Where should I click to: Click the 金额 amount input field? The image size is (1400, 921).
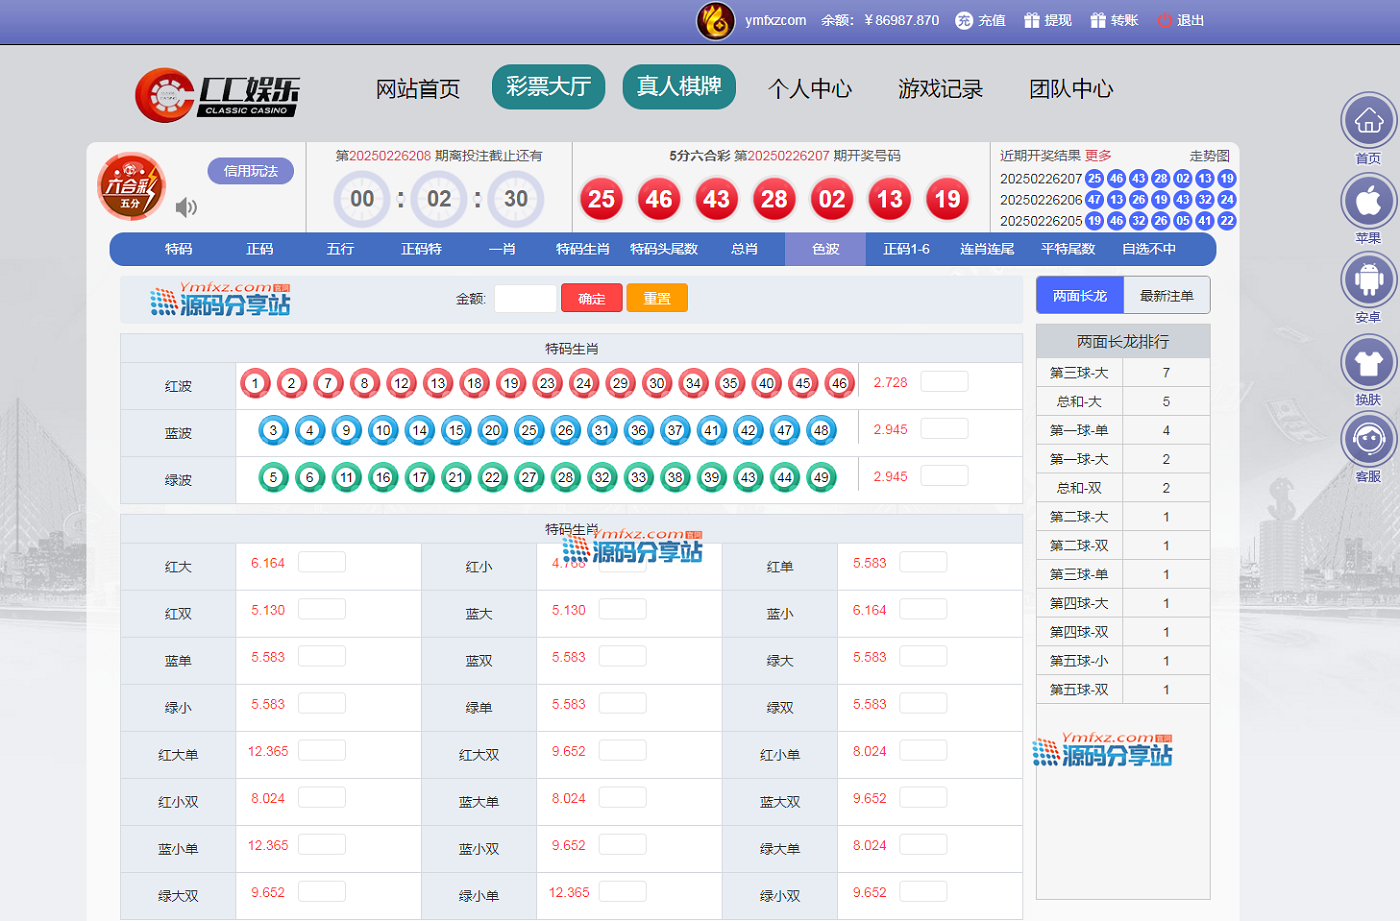point(525,298)
